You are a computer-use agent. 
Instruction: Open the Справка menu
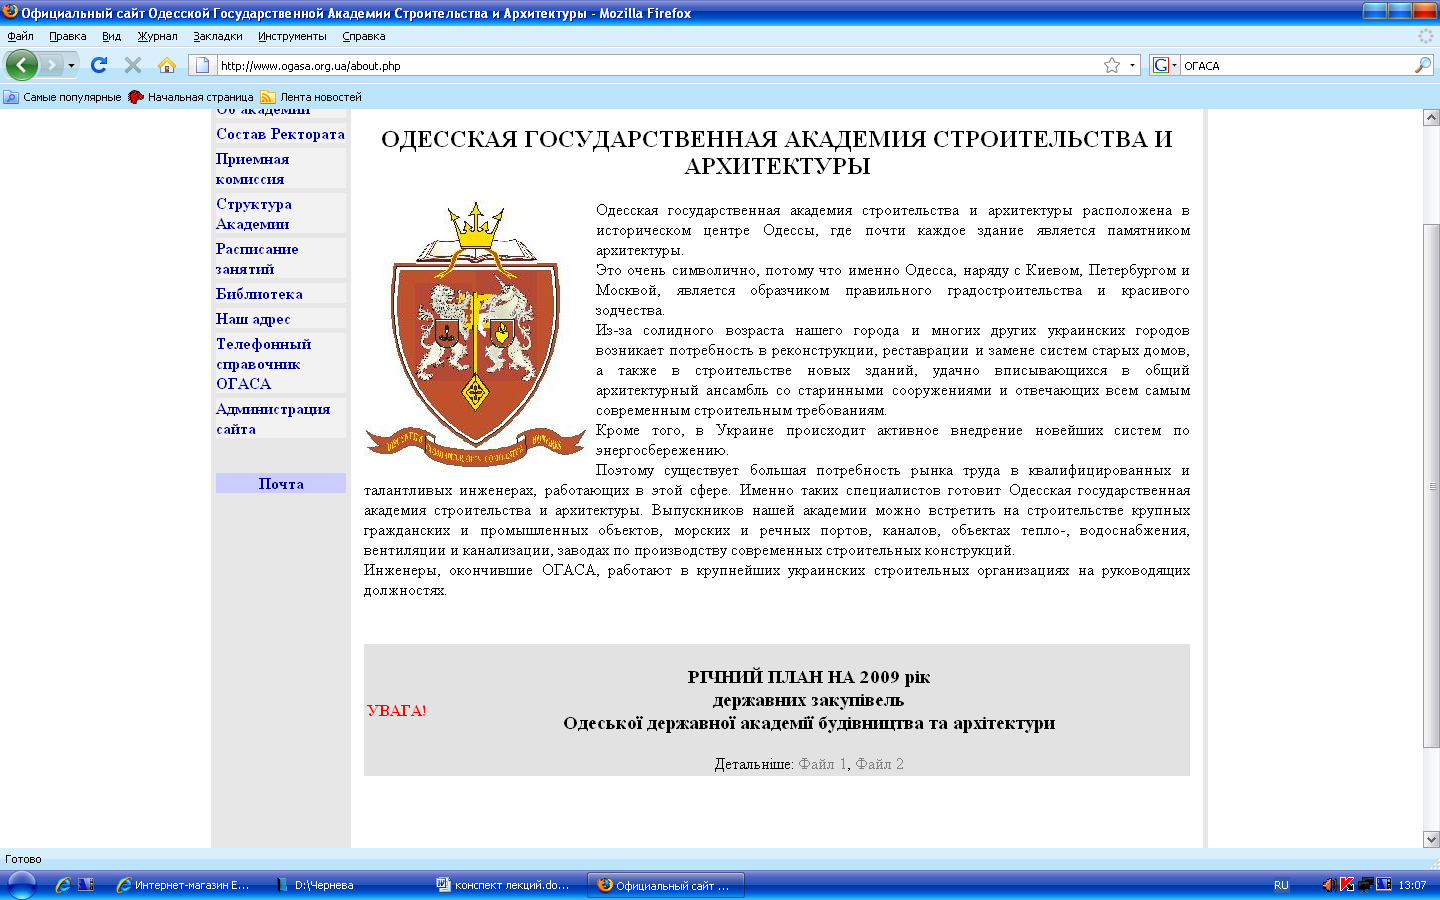point(363,36)
